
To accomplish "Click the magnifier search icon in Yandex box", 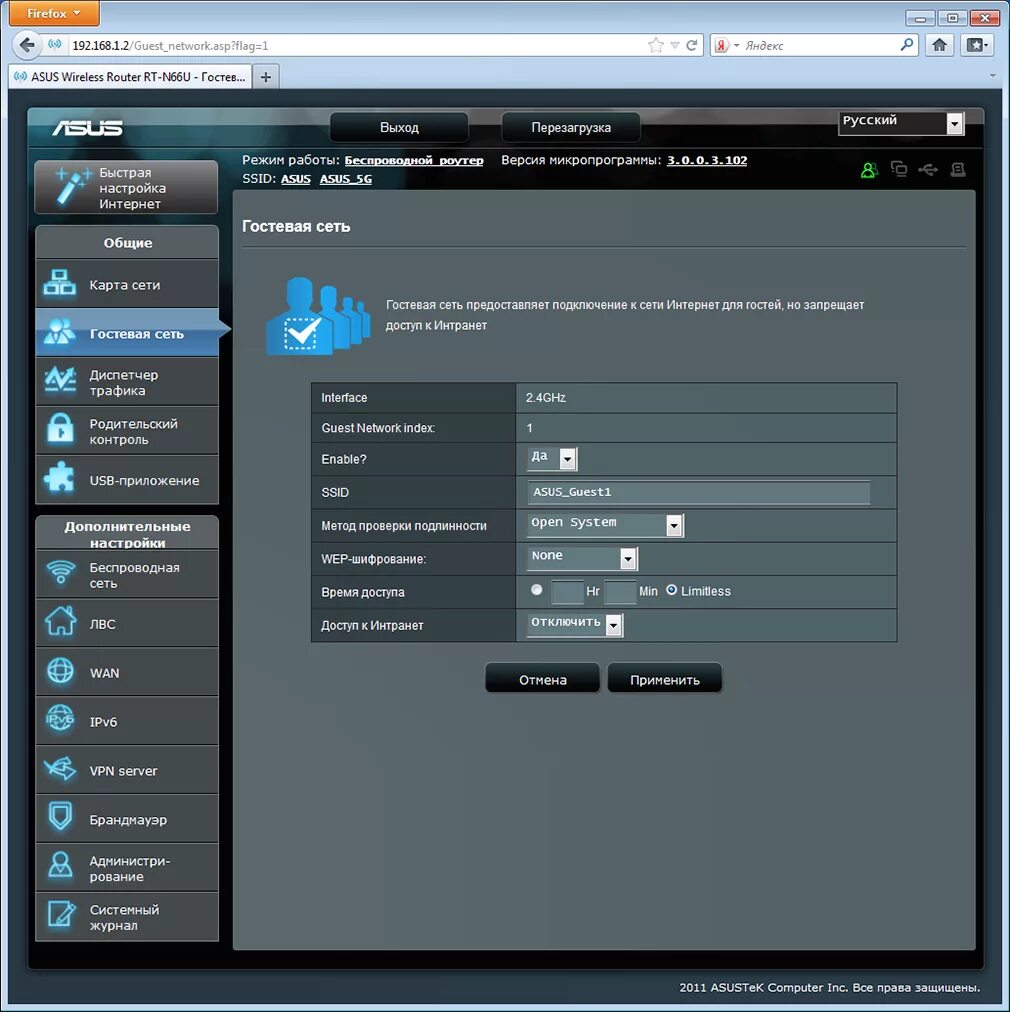I will [907, 45].
